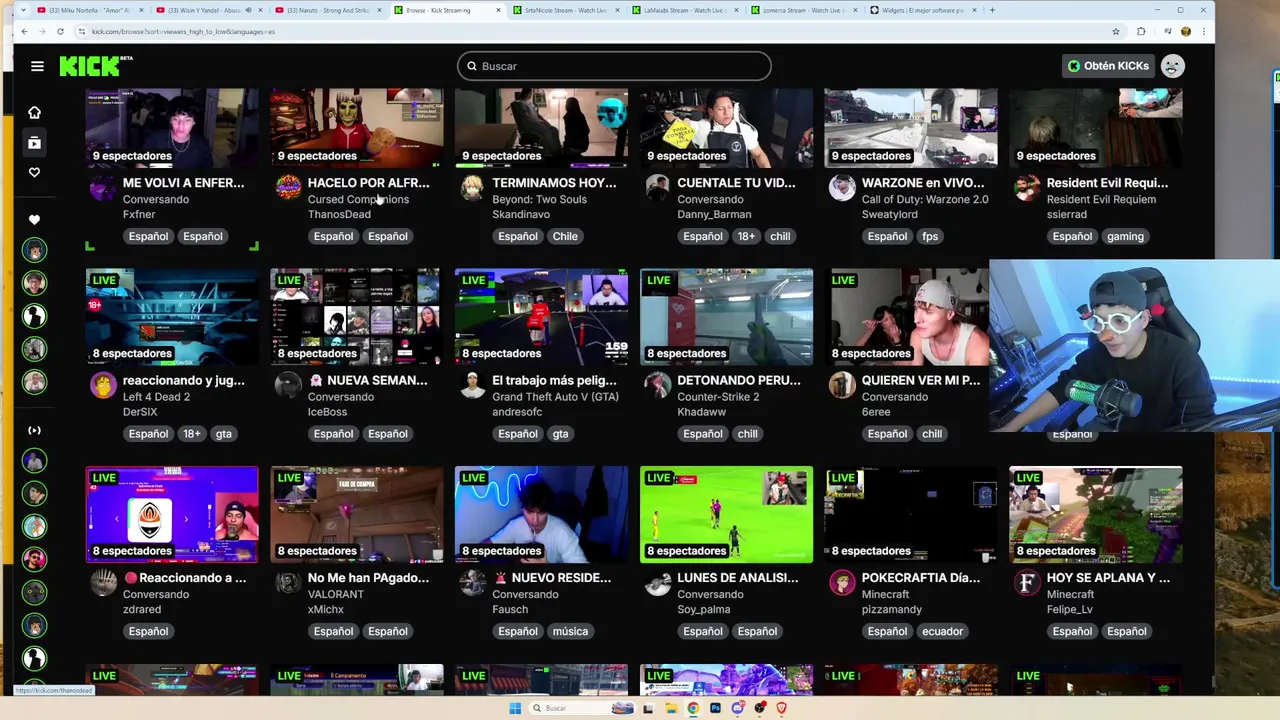Open the LUNES DE ANALISI... stream title
Screen dimensions: 1280x720
click(737, 578)
